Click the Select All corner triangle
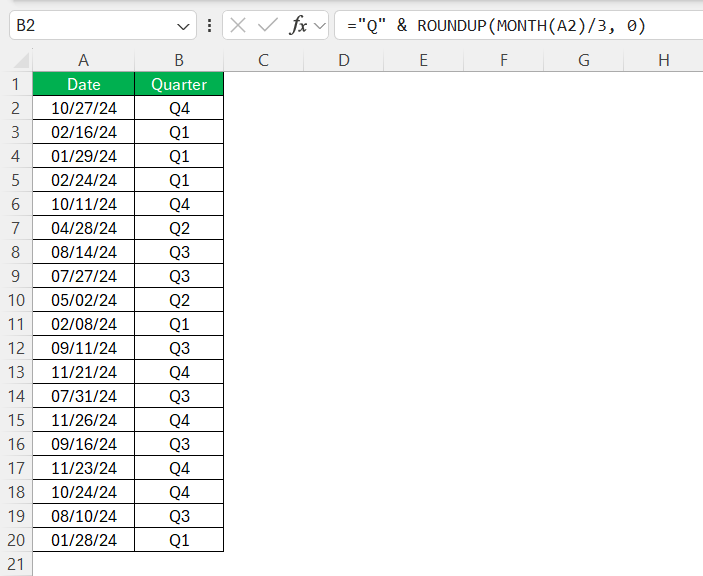Screen dimensions: 703x576 [21, 60]
